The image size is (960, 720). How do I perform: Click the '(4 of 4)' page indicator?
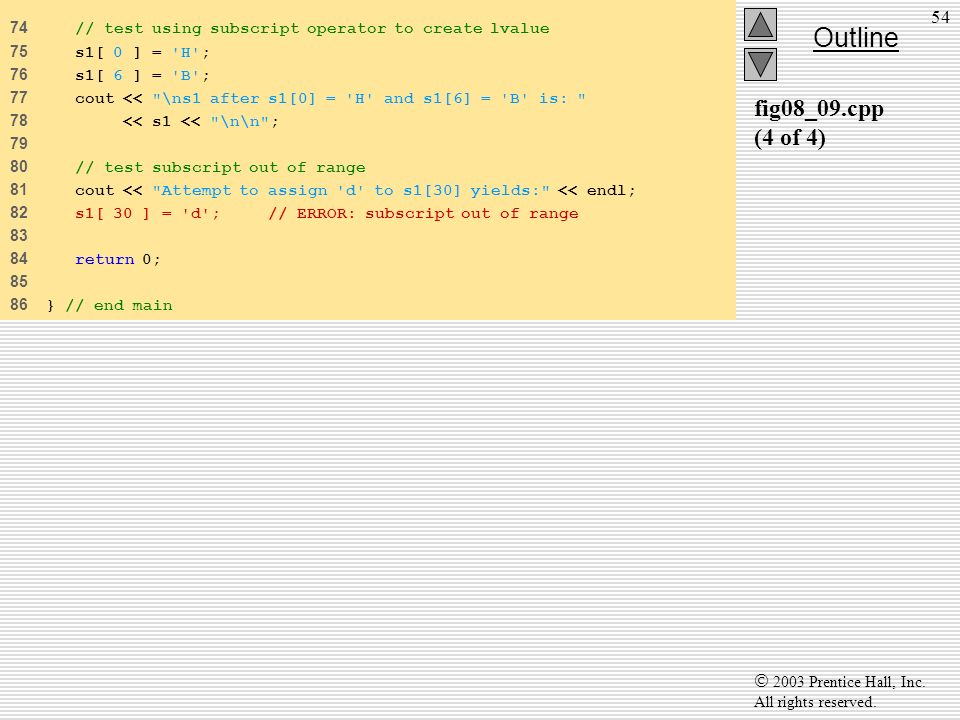point(790,138)
